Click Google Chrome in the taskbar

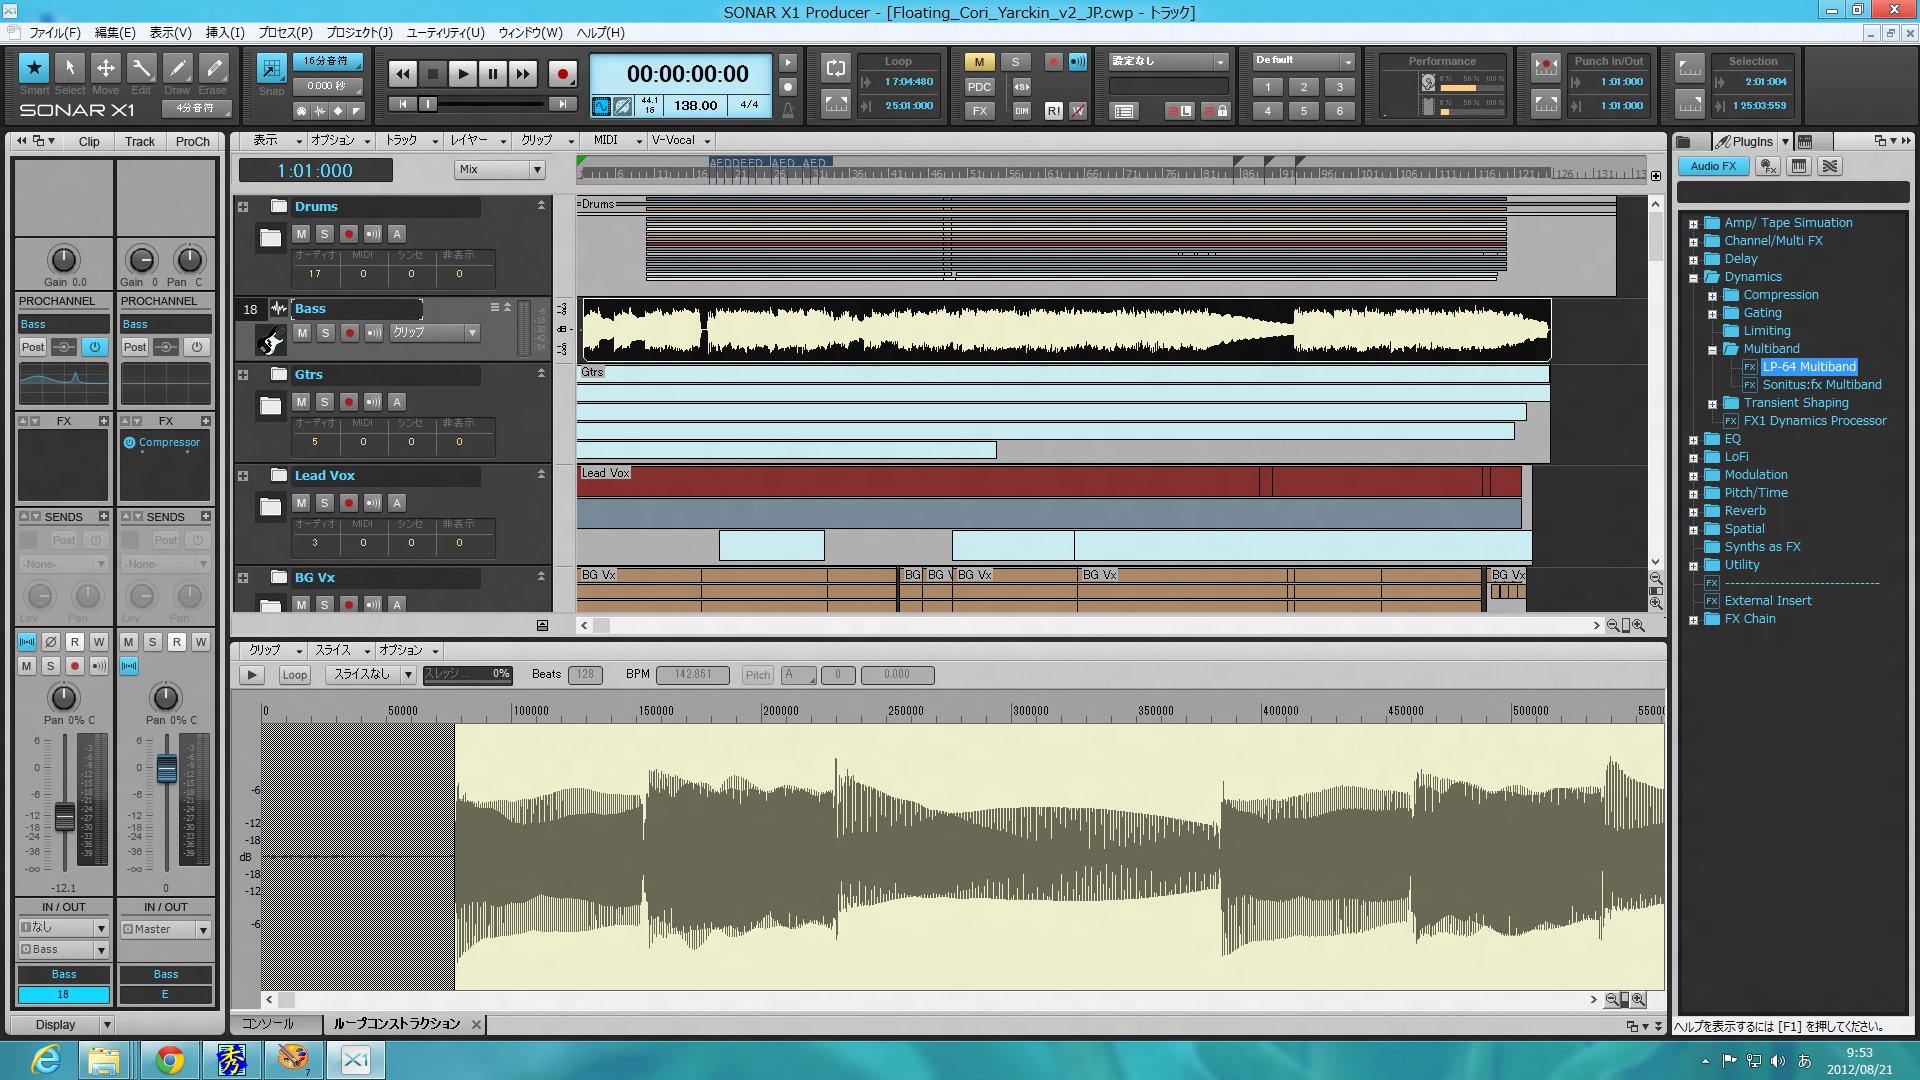pos(169,1059)
